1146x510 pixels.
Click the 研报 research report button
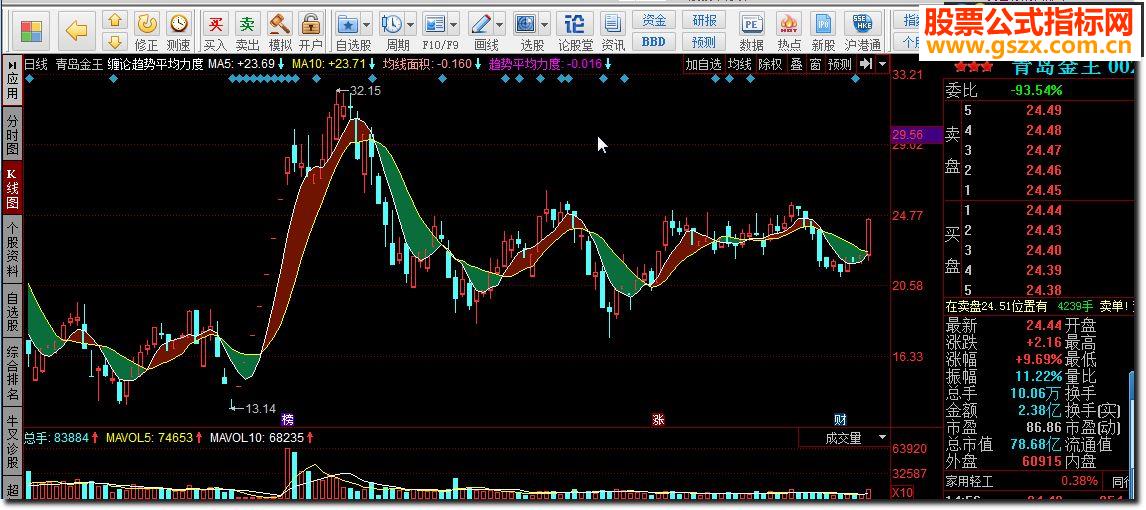(705, 20)
